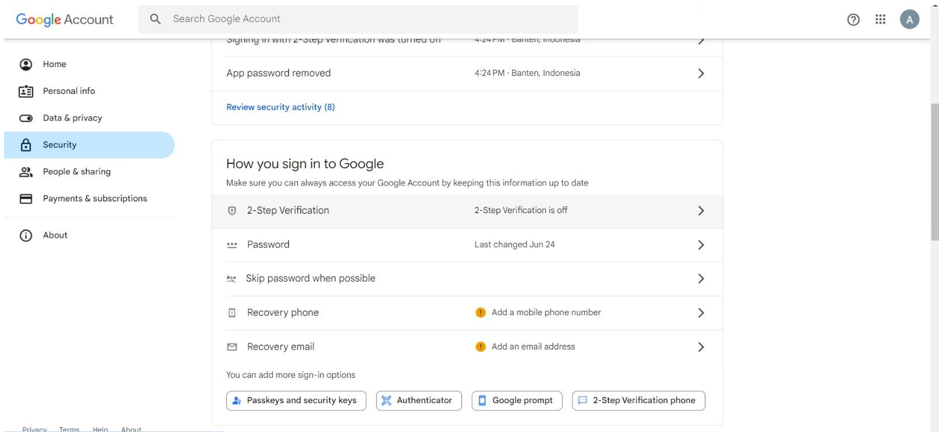Select the Security sidebar item

click(x=89, y=145)
